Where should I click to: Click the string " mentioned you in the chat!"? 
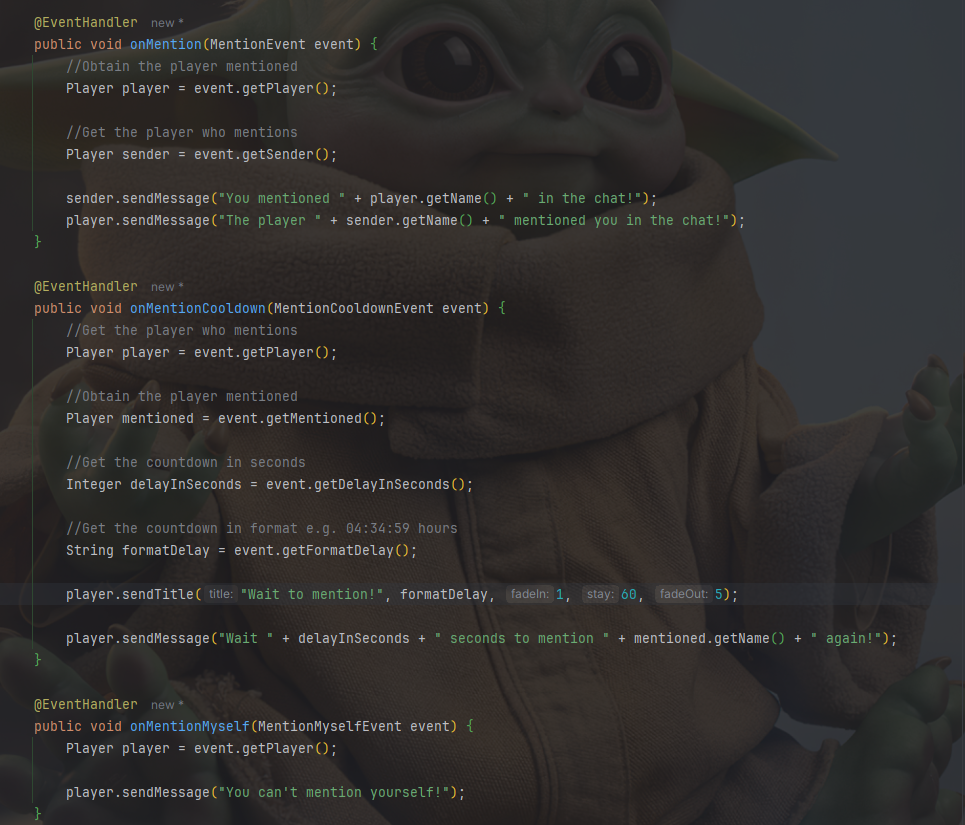[x=614, y=220]
